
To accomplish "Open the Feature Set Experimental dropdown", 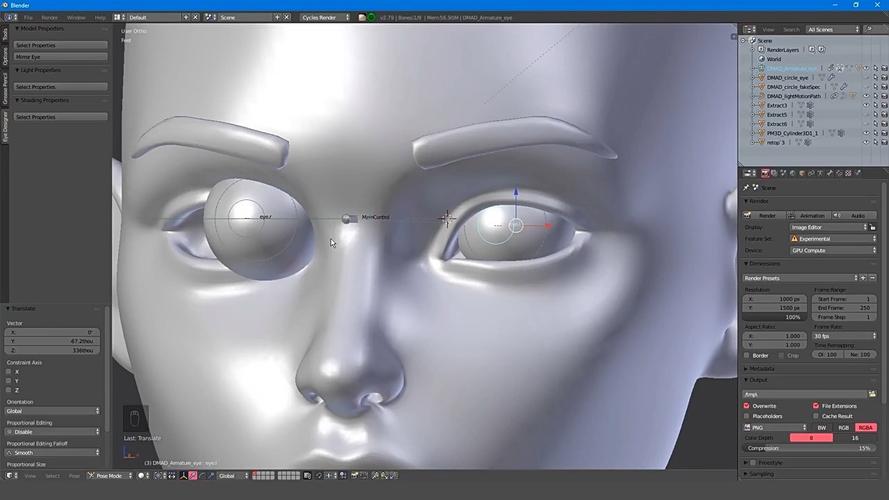I will coord(833,239).
